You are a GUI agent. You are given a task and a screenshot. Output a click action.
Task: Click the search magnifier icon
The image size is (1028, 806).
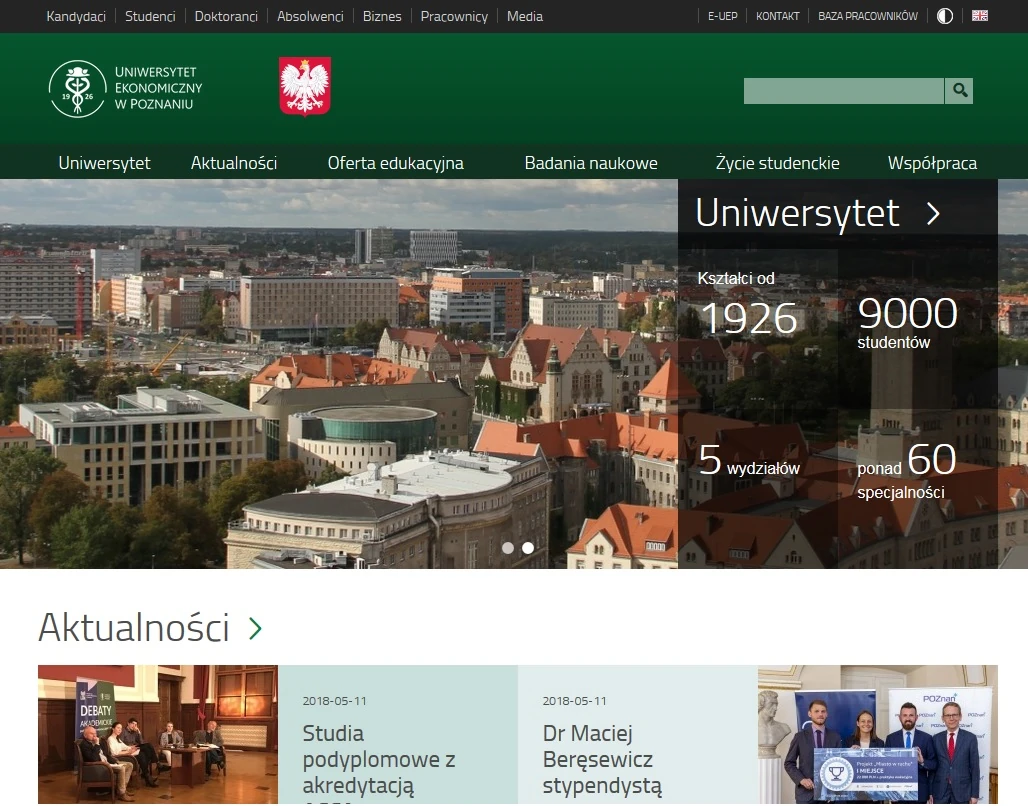[x=958, y=90]
